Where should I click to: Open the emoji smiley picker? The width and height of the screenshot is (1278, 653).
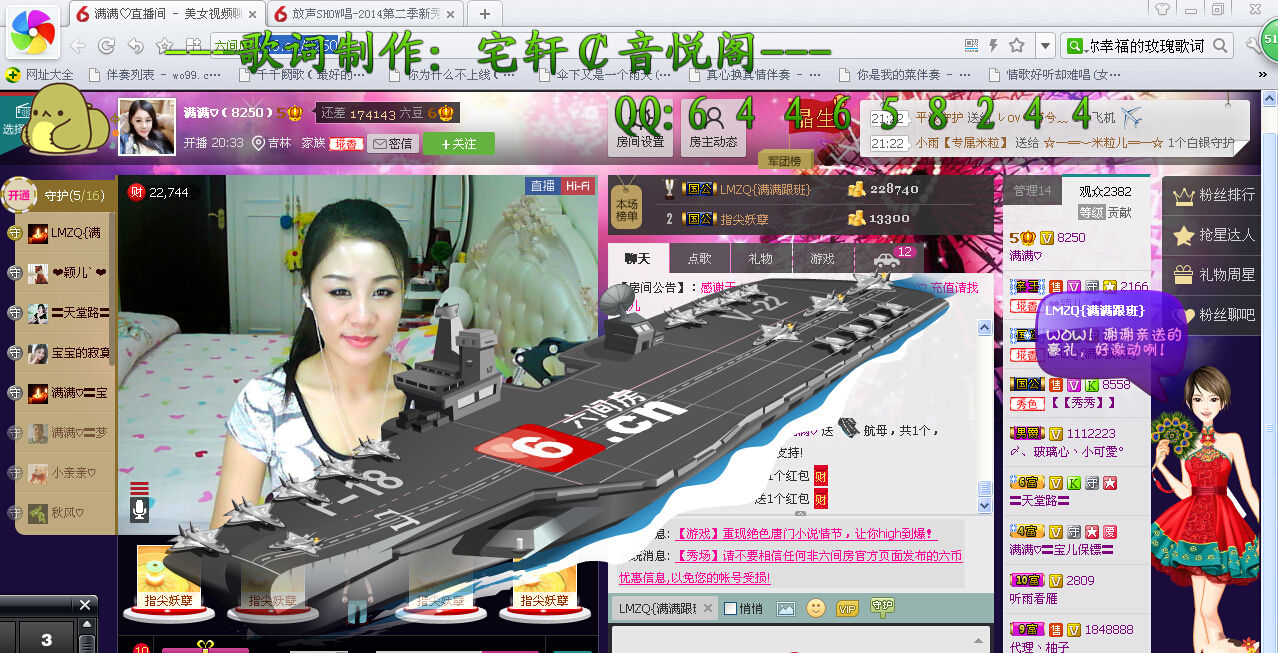pyautogui.click(x=816, y=608)
